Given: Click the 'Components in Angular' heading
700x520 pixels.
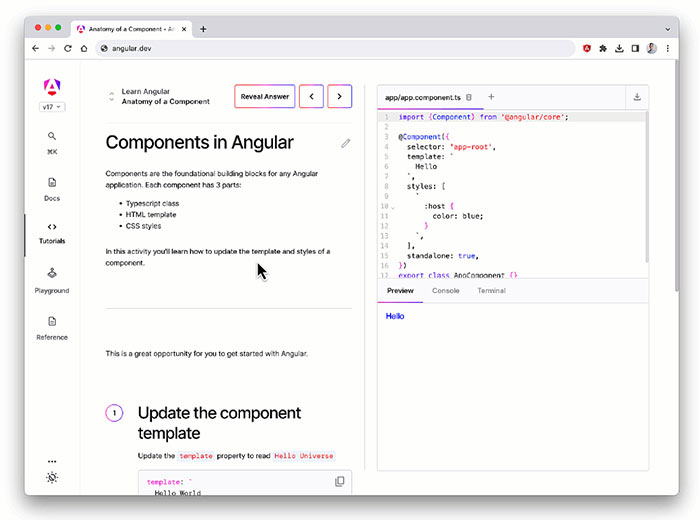Looking at the screenshot, I should pyautogui.click(x=200, y=143).
